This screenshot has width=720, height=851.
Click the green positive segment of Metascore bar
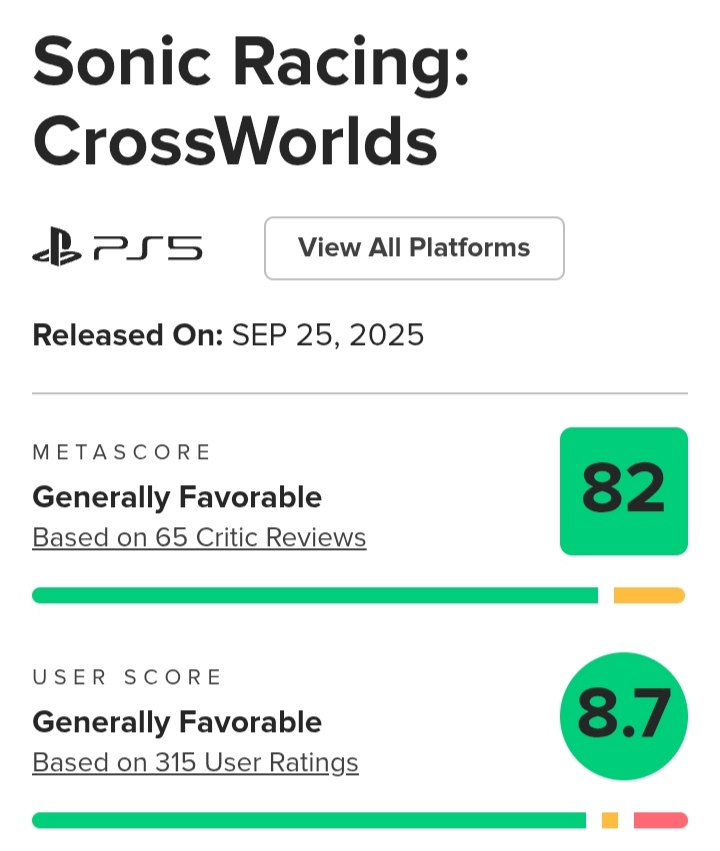[314, 596]
